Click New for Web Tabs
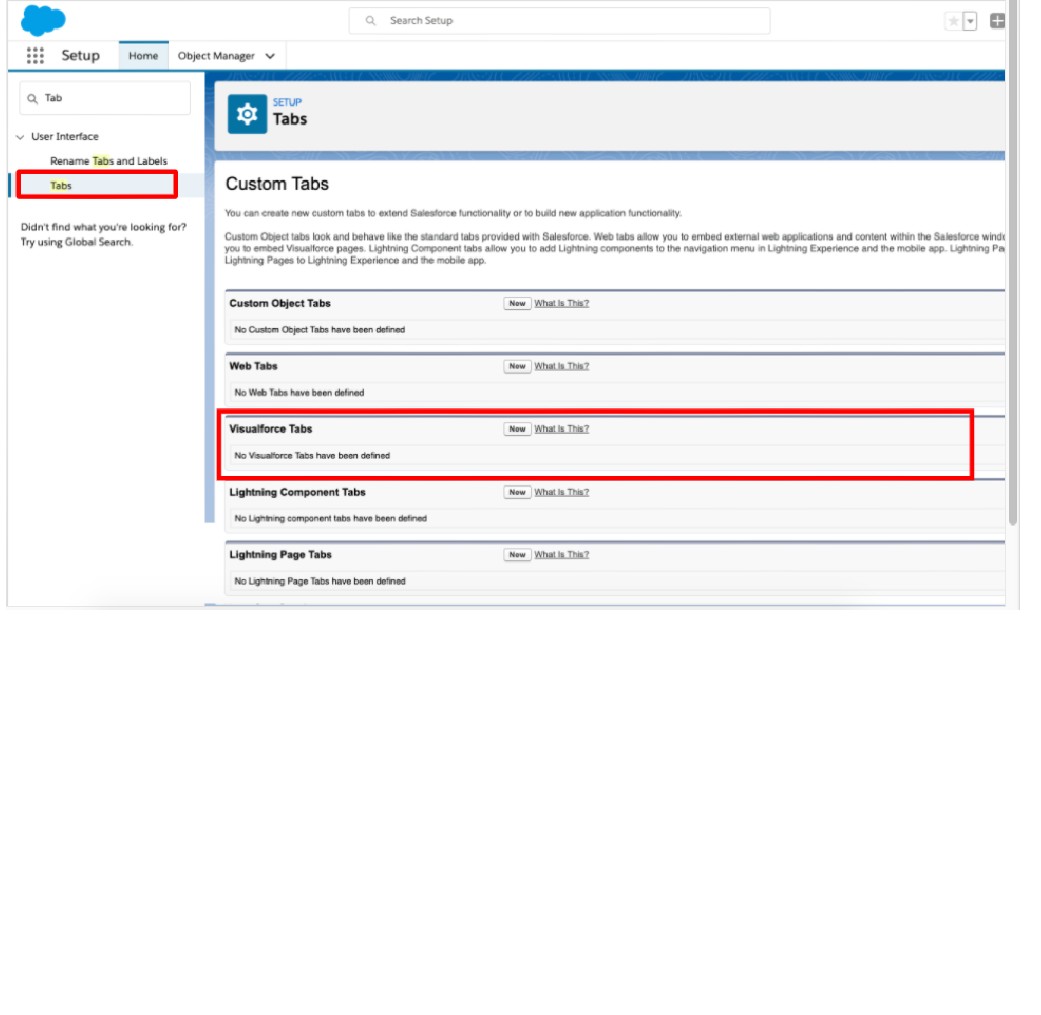This screenshot has height=1015, width=1041. (x=517, y=366)
